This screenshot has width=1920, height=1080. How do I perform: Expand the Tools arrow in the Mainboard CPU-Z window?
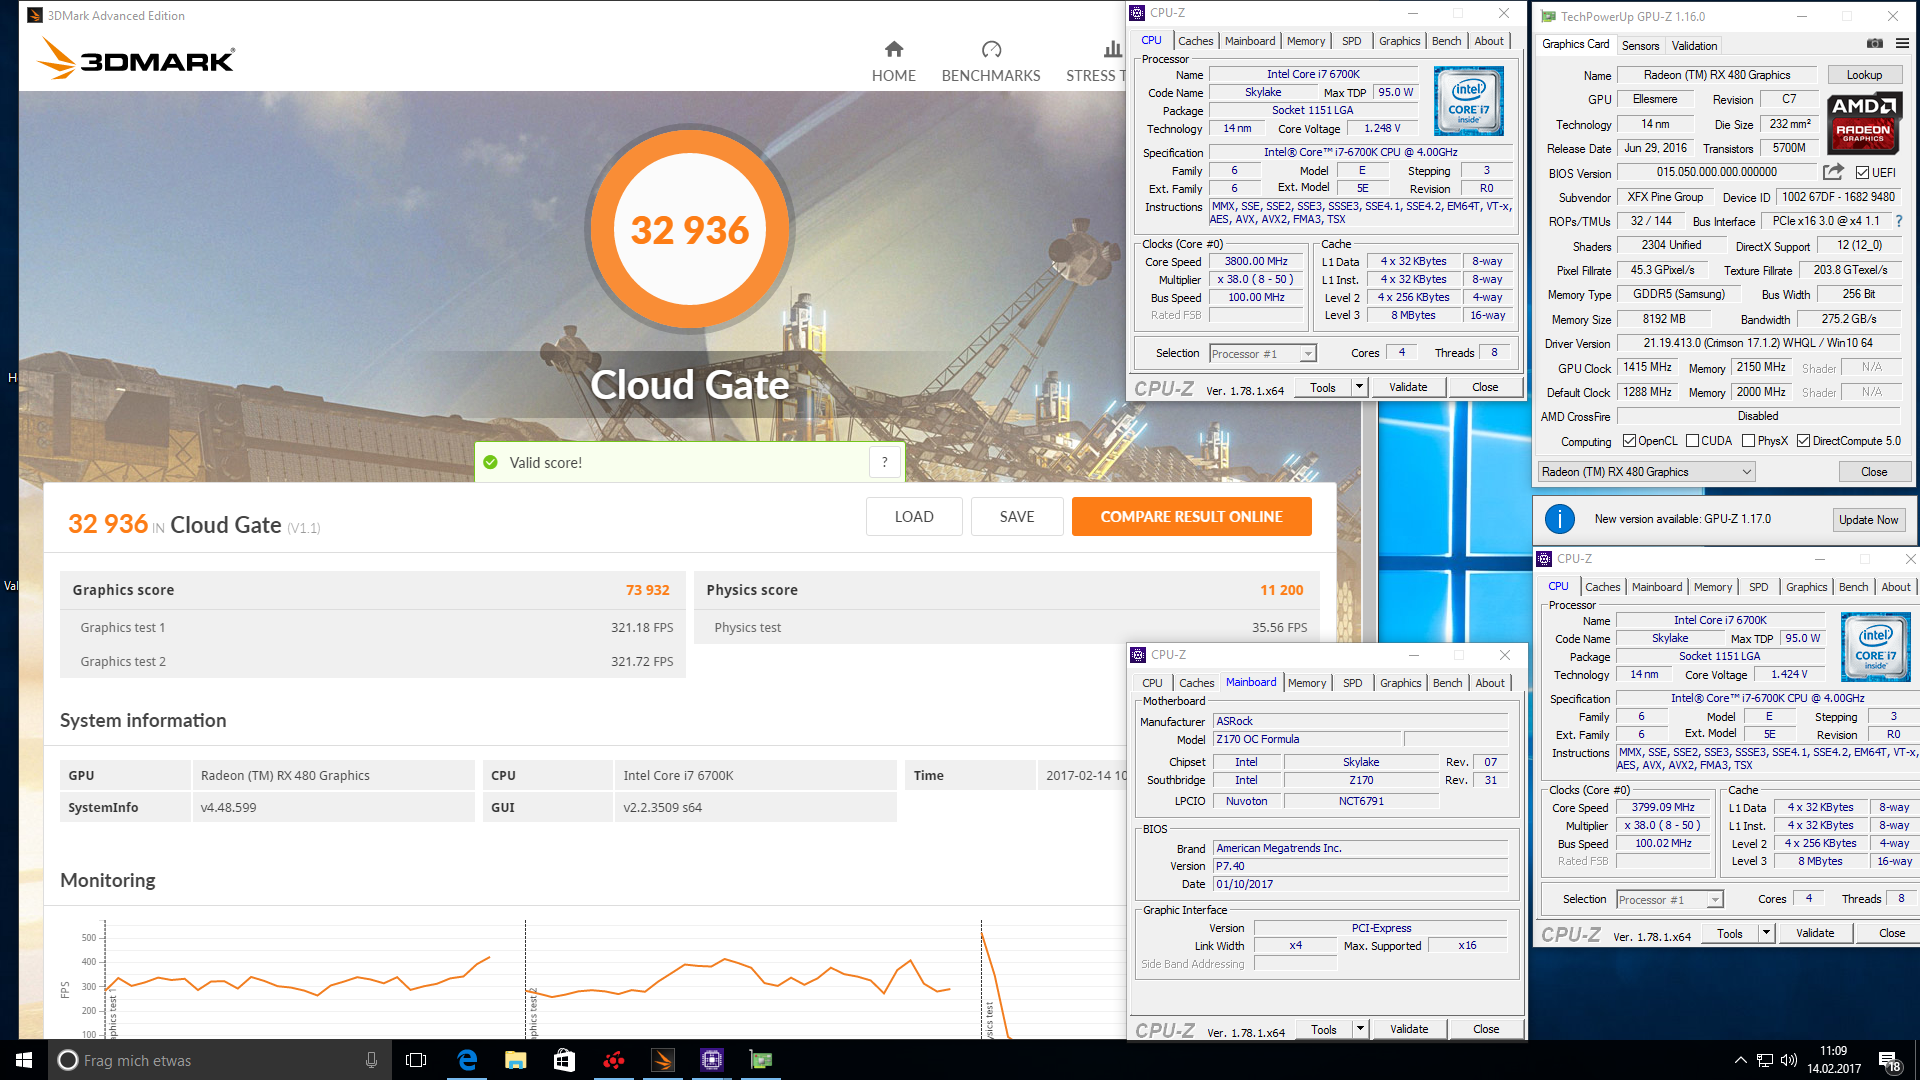[x=1360, y=1029]
